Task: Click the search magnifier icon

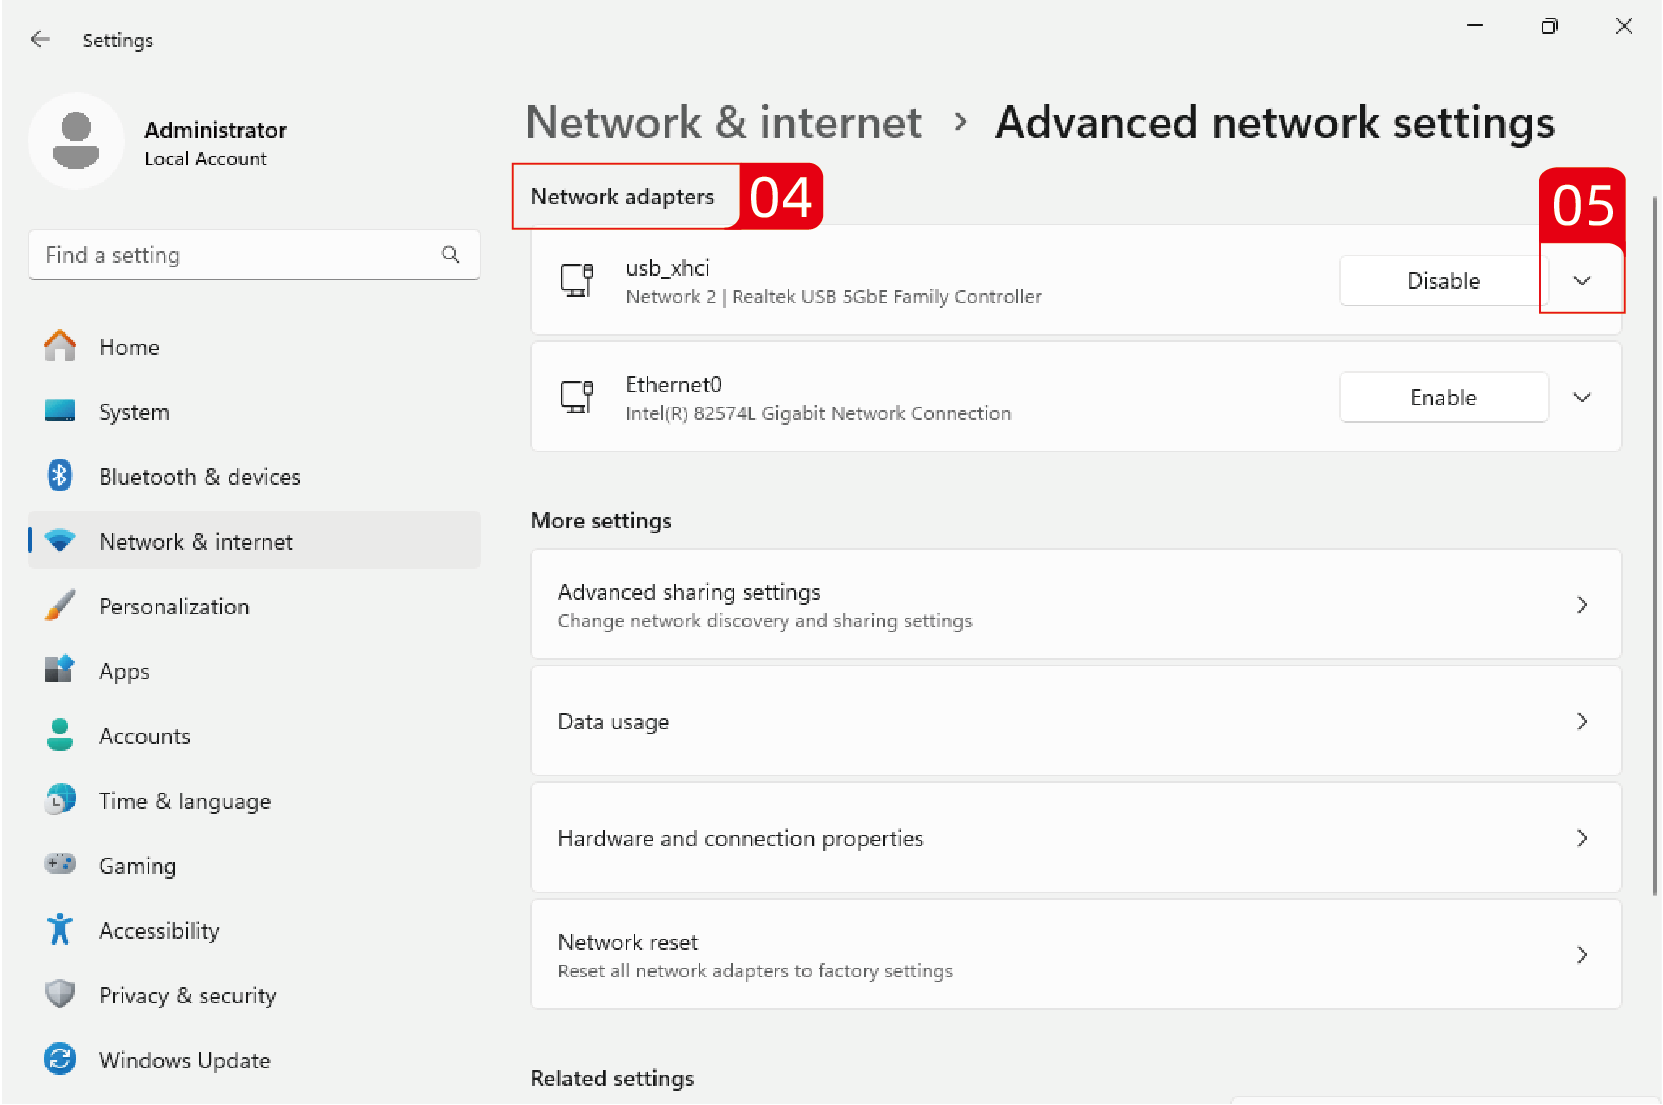Action: click(451, 255)
